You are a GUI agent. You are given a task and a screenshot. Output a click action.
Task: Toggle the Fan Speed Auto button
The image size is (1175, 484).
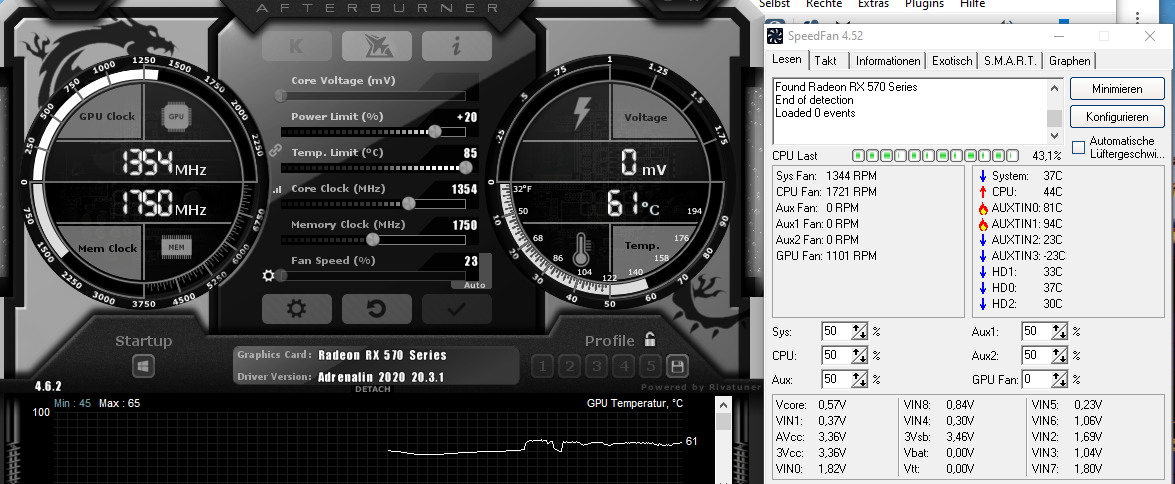click(x=474, y=285)
